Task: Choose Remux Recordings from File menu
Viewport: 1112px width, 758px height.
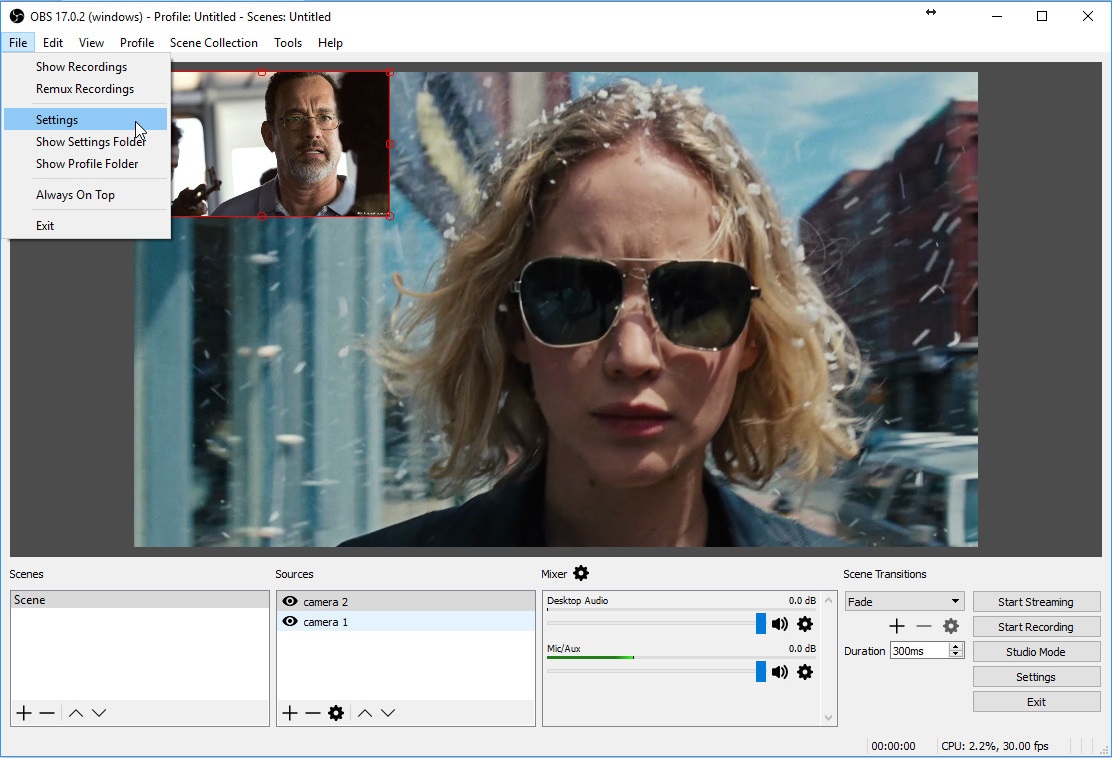Action: click(86, 89)
